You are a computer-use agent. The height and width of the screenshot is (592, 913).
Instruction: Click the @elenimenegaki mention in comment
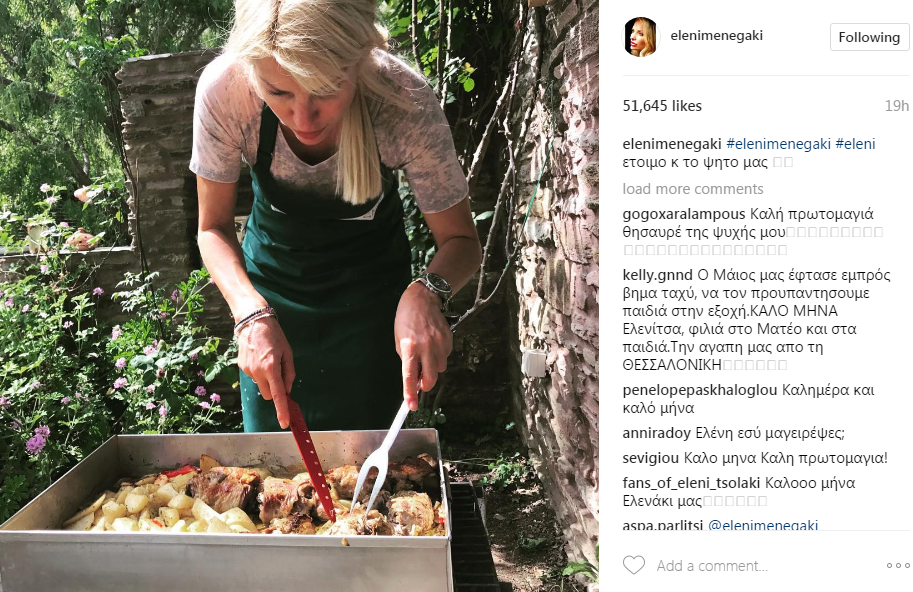click(763, 525)
